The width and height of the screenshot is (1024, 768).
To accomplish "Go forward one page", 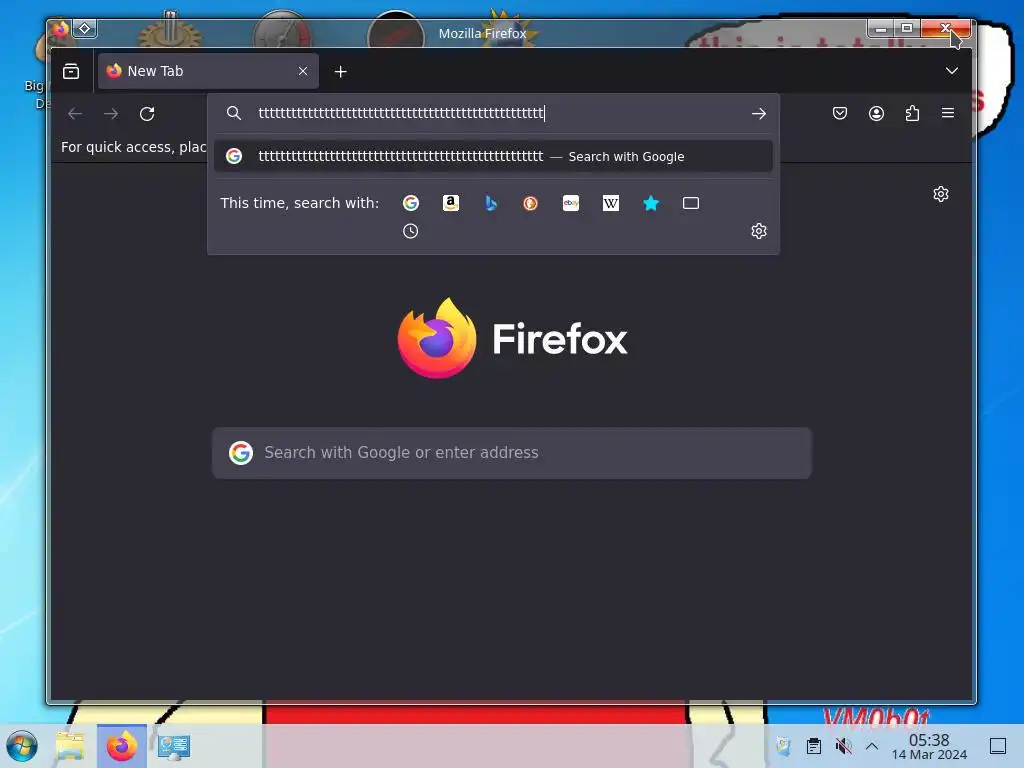I will 111,114.
